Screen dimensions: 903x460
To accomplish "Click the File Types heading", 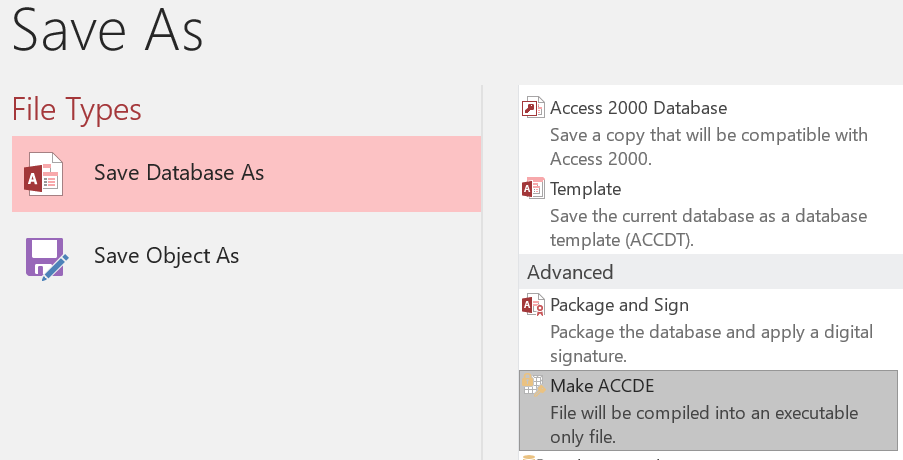I will click(77, 110).
